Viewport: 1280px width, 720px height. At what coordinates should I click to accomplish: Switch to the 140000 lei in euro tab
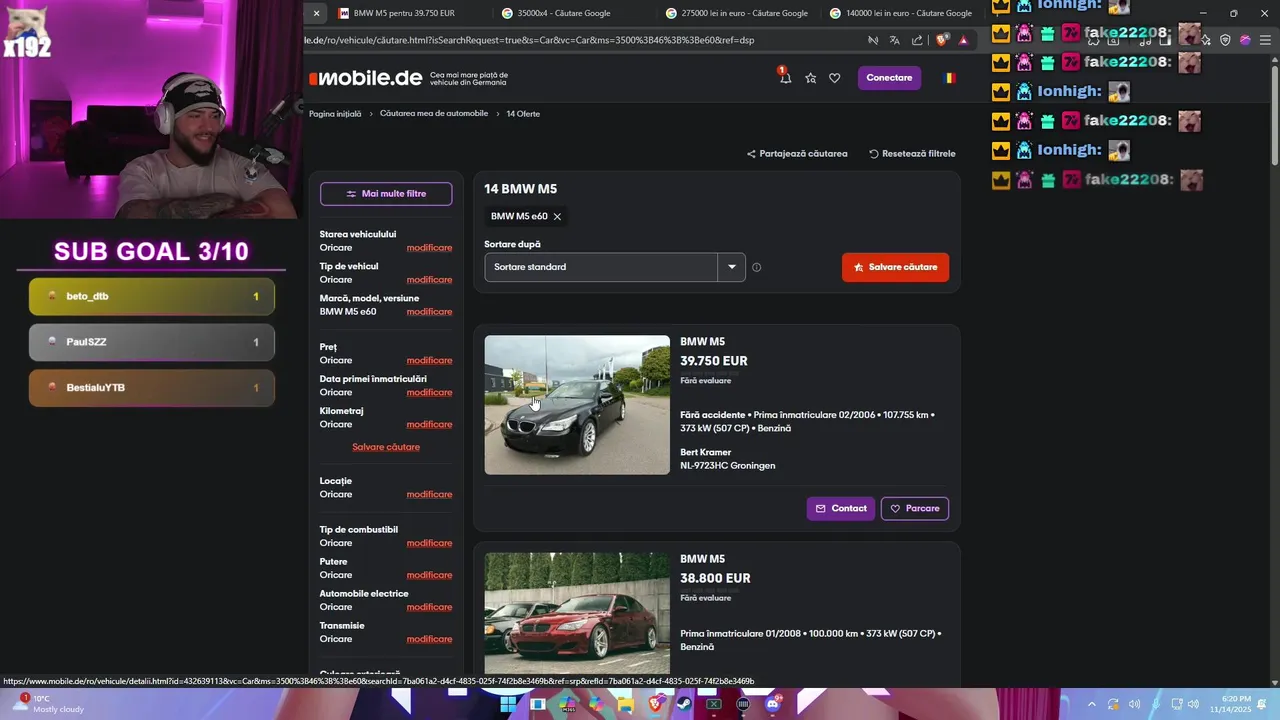(x=901, y=13)
